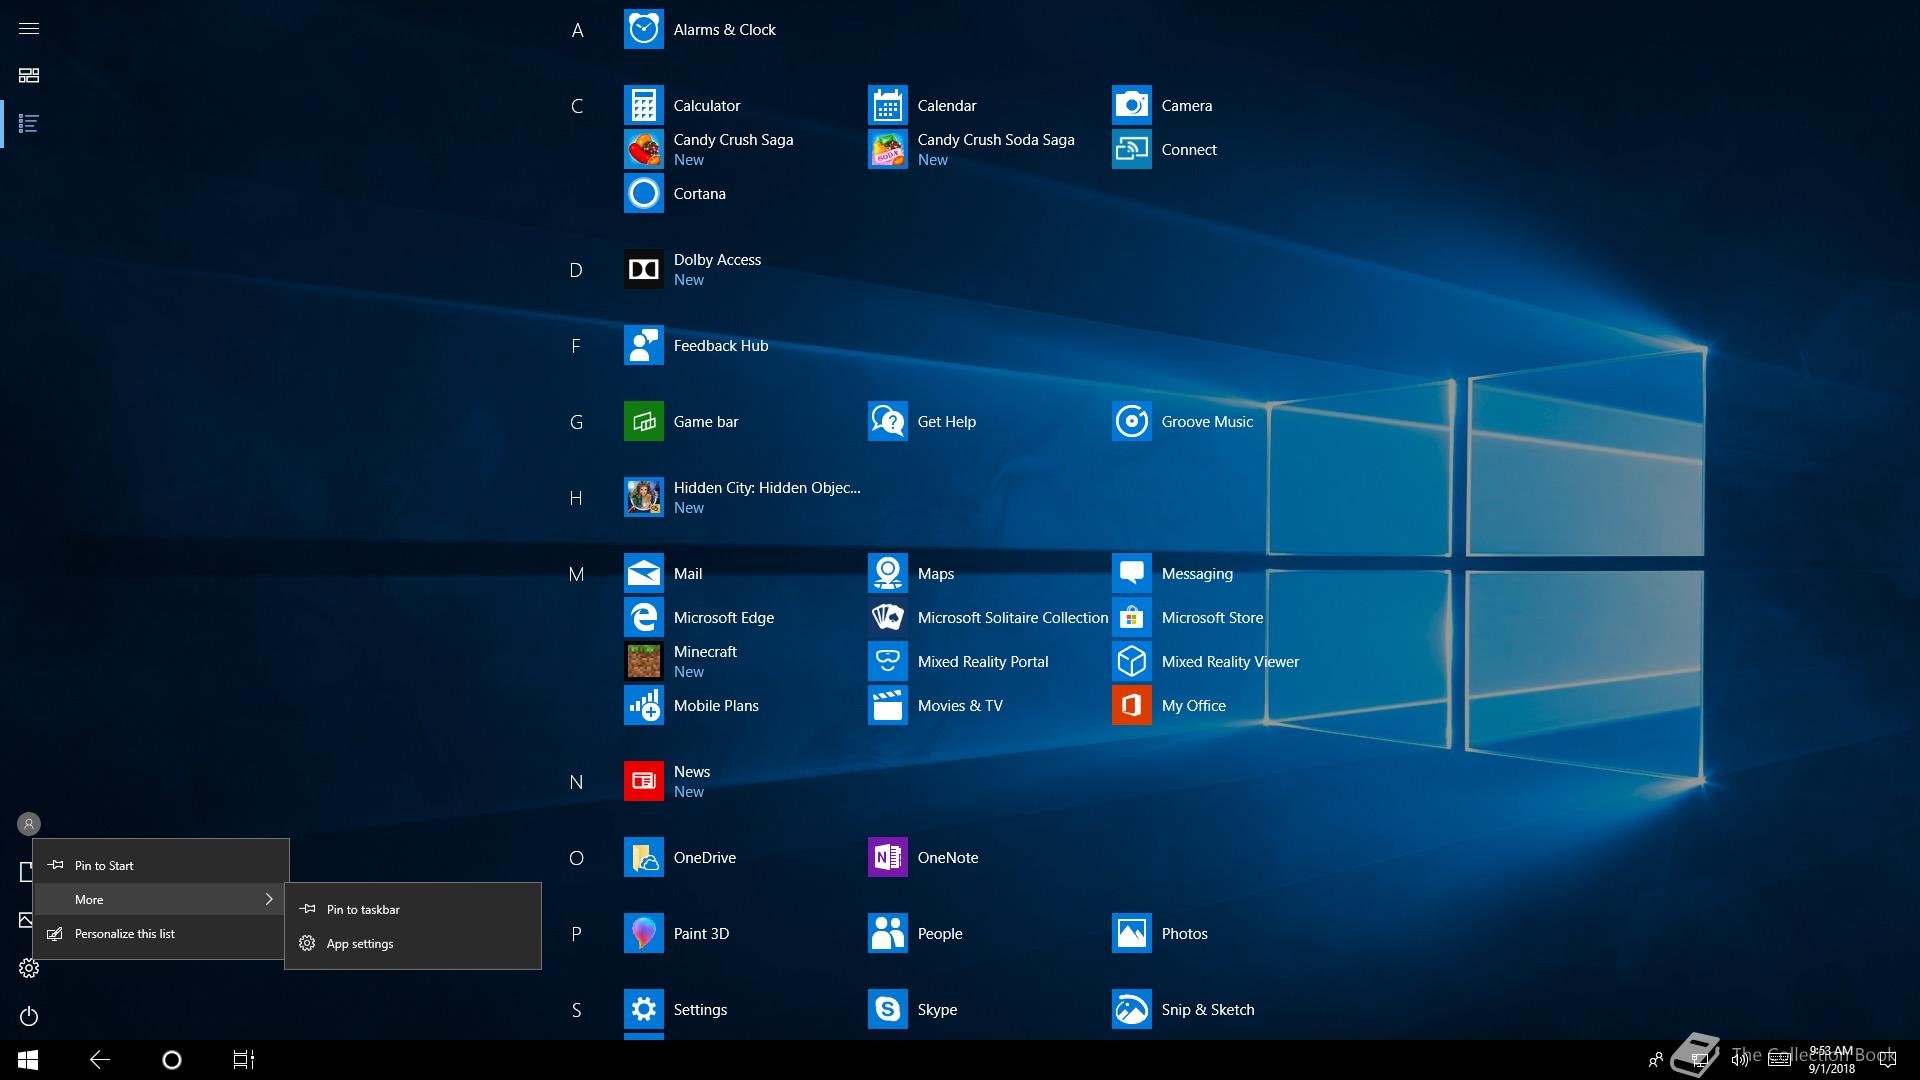Launch Microsoft Edge icon

tap(643, 618)
